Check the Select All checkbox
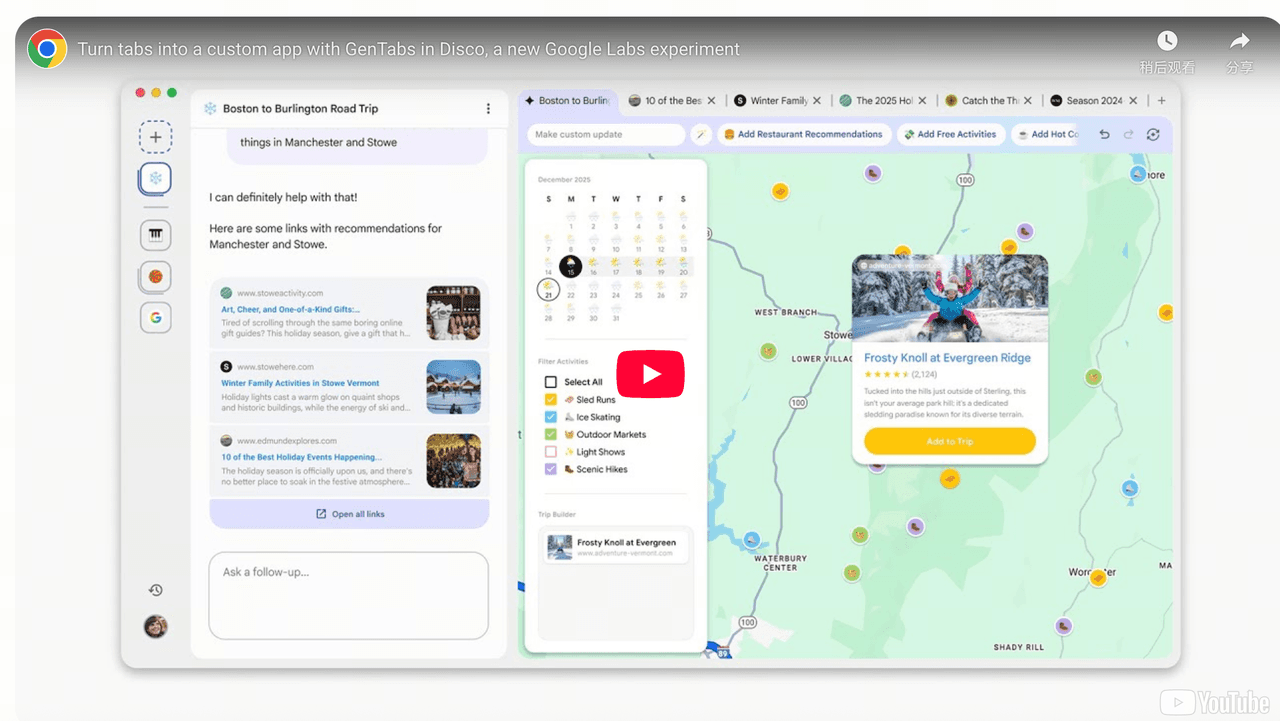1280x721 pixels. point(551,382)
